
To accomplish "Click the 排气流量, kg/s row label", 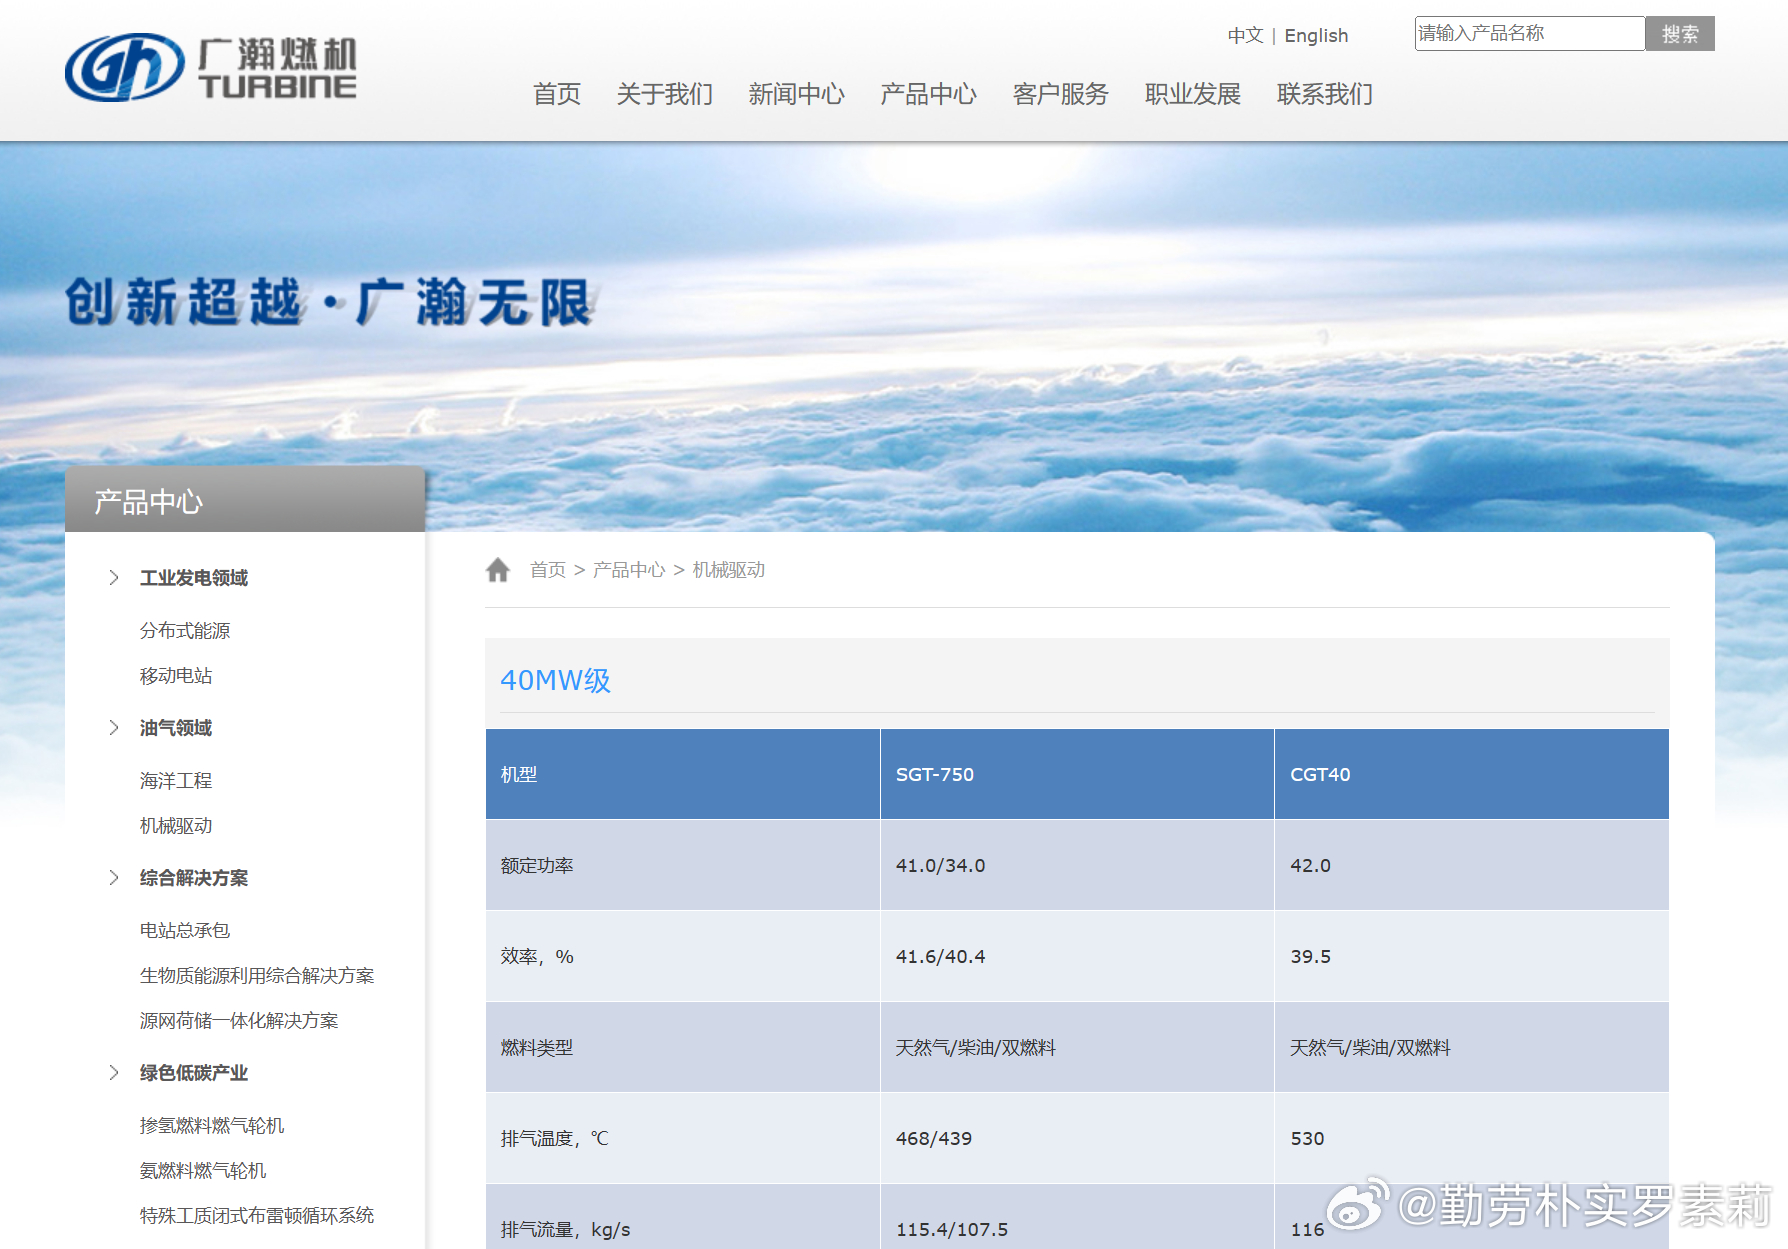I will click(x=565, y=1230).
